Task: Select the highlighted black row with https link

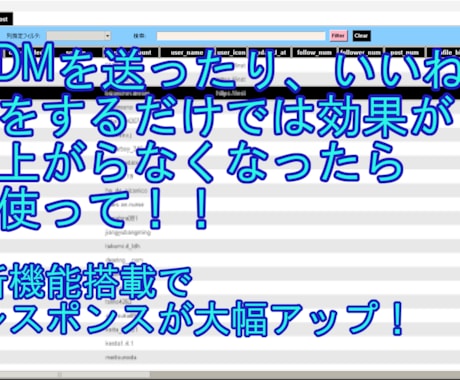Action: (x=230, y=93)
